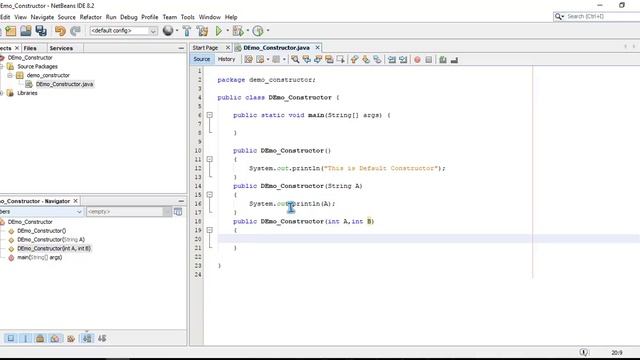Collapse fold of DEmo_Constructor(int A,int B) body
The width and height of the screenshot is (640, 360).
(x=209, y=230)
